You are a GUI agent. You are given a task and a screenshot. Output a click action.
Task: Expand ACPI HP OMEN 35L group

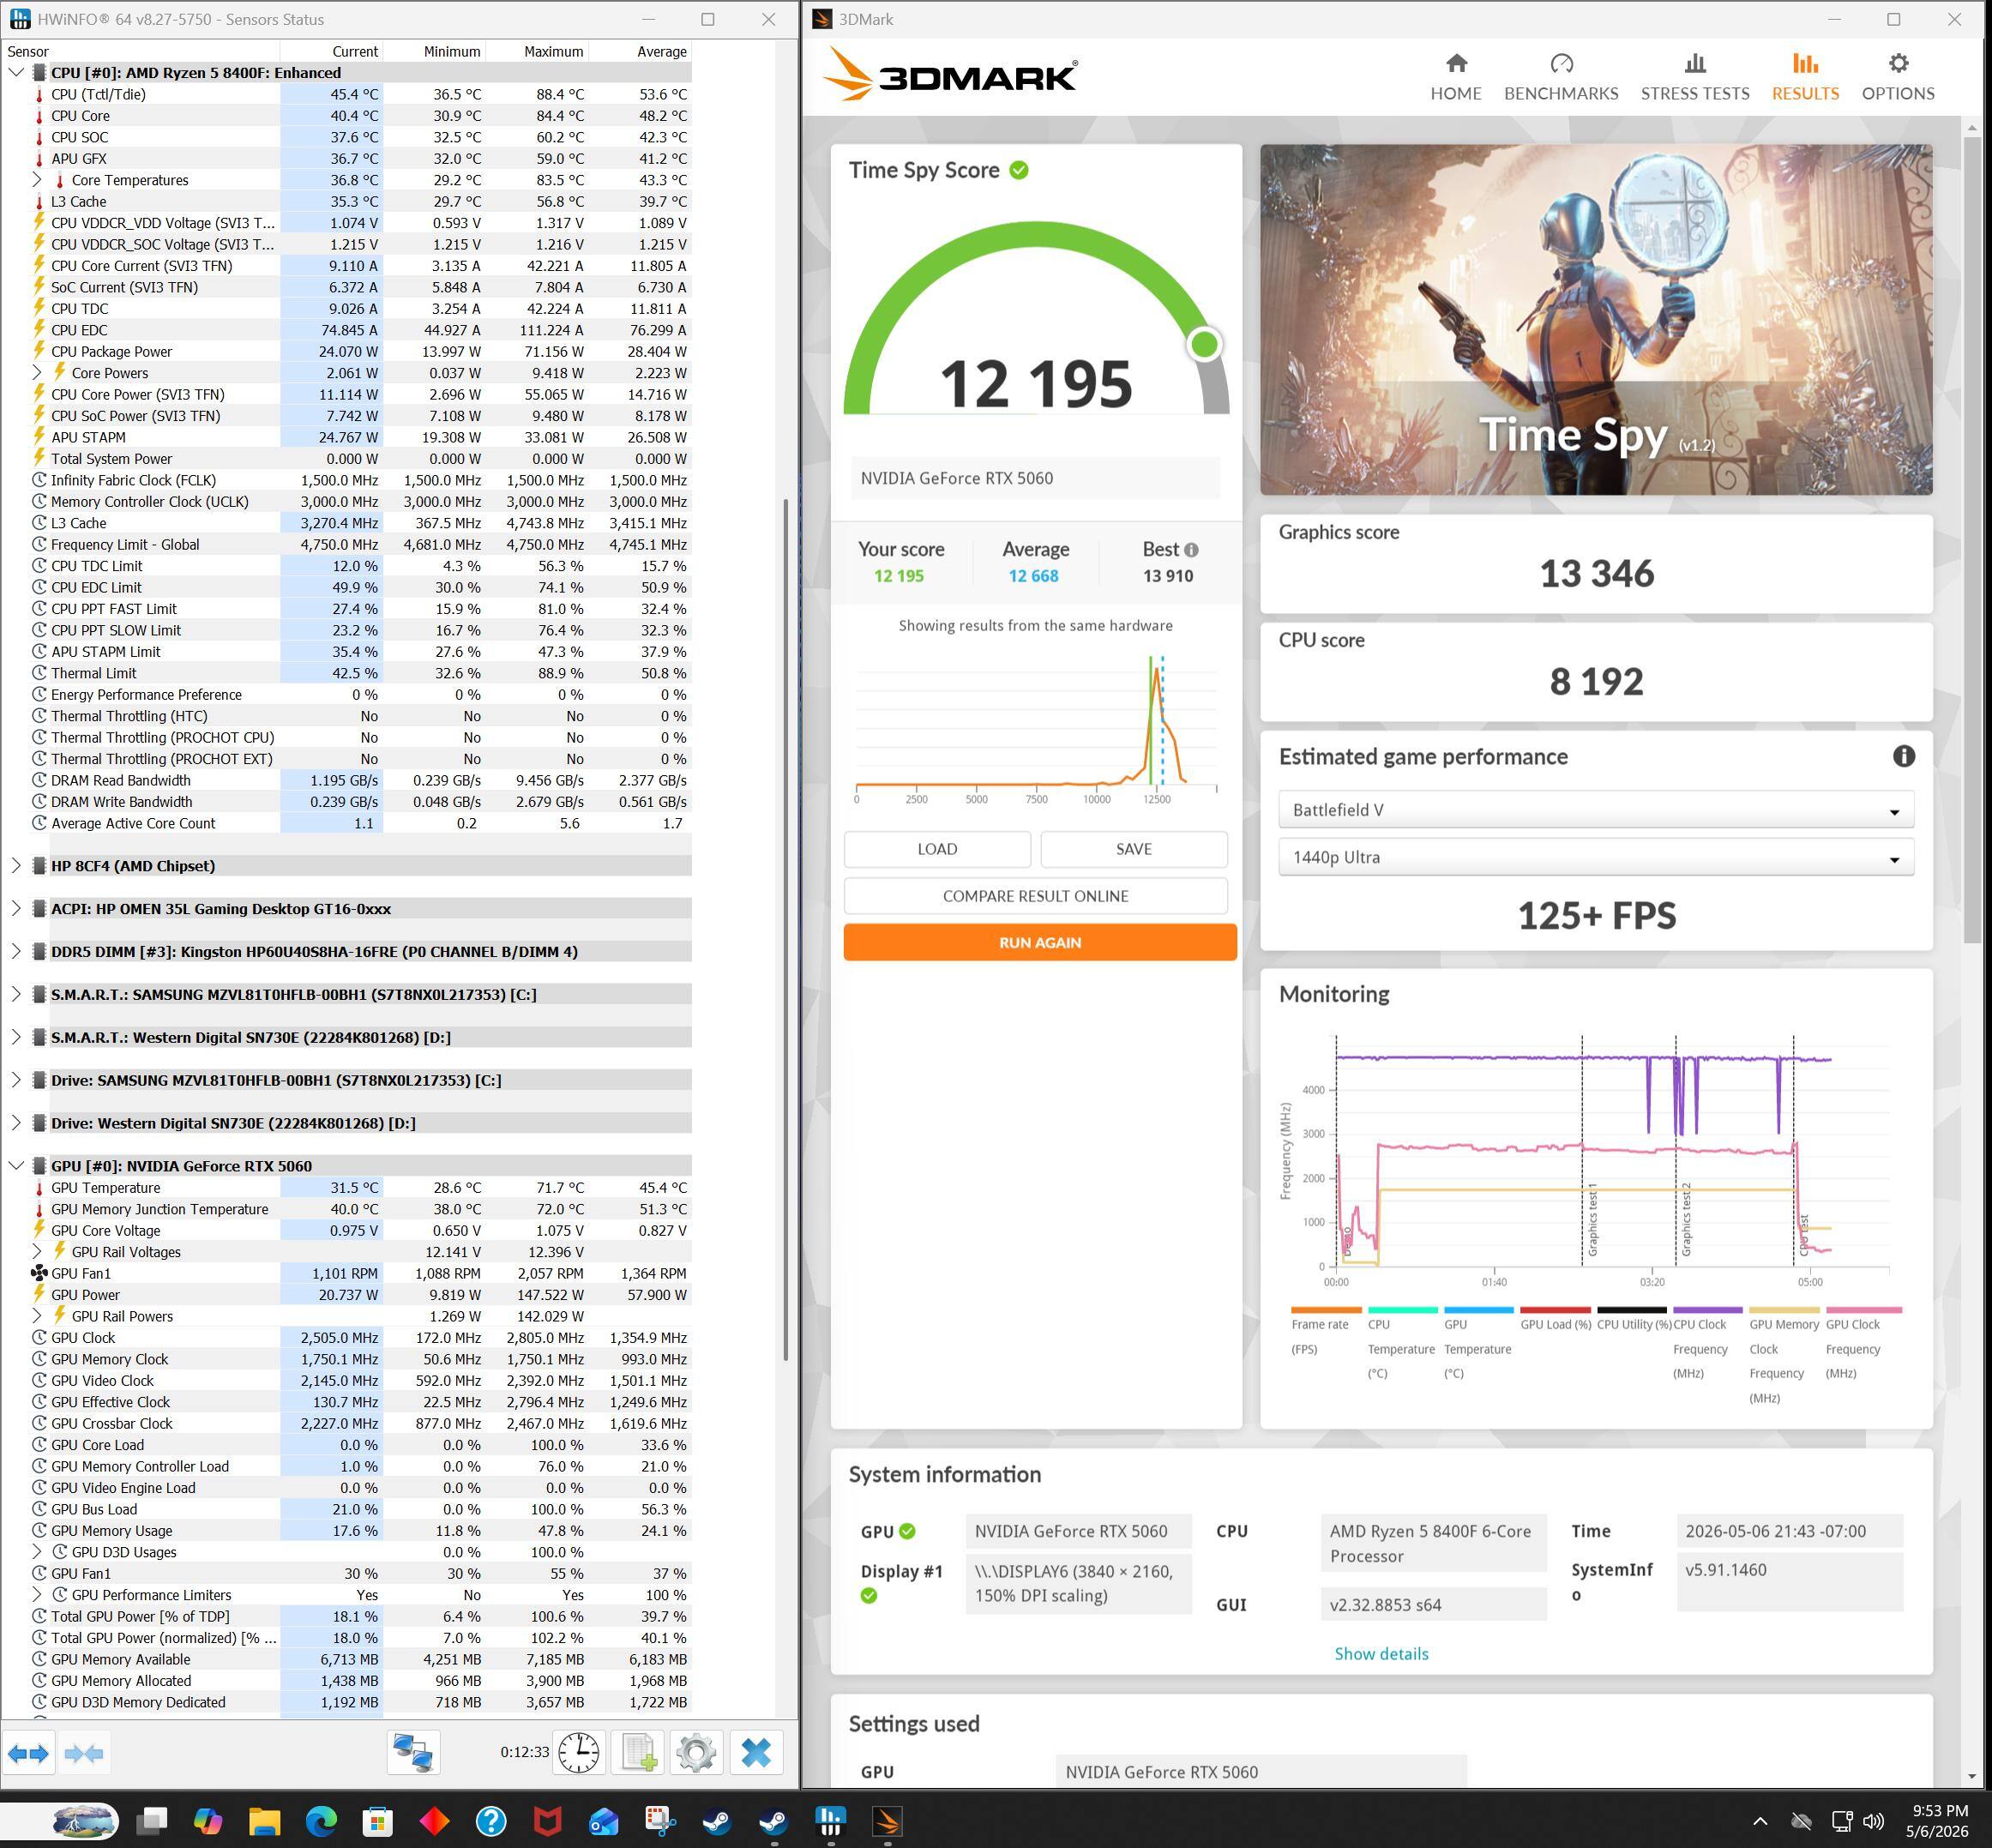16,909
